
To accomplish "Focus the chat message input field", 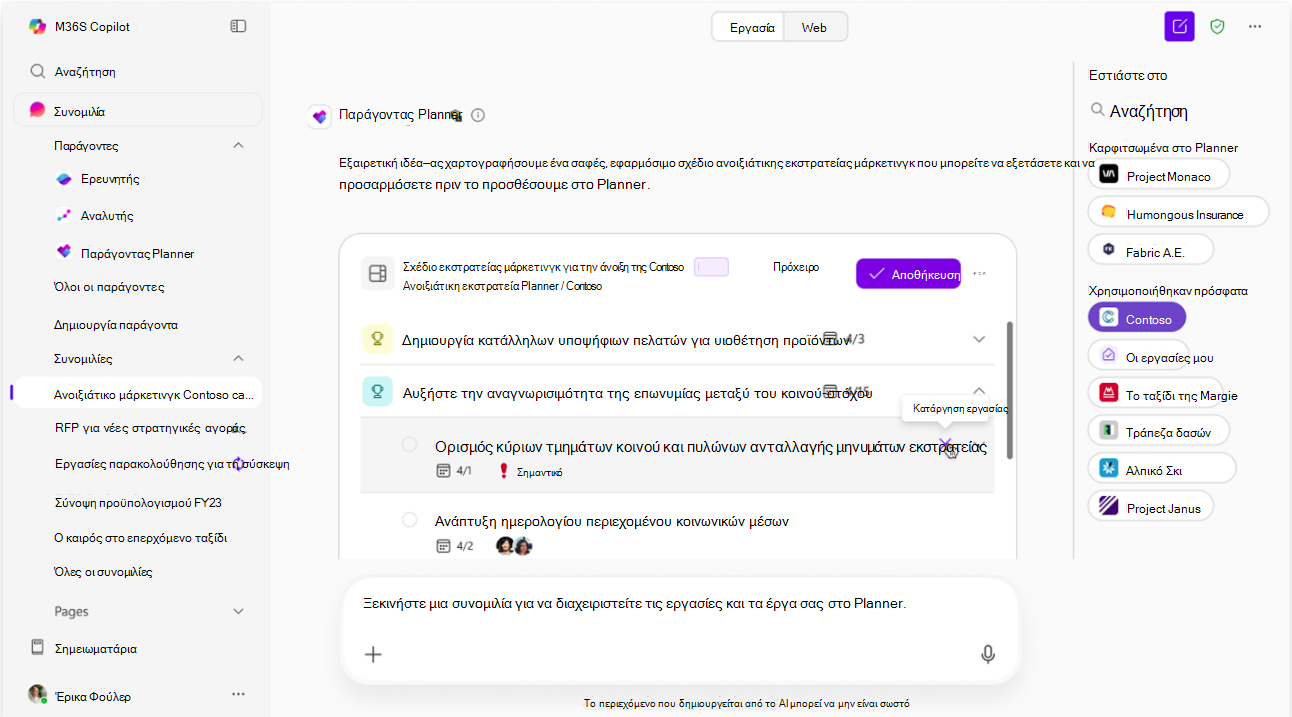I will coord(680,604).
